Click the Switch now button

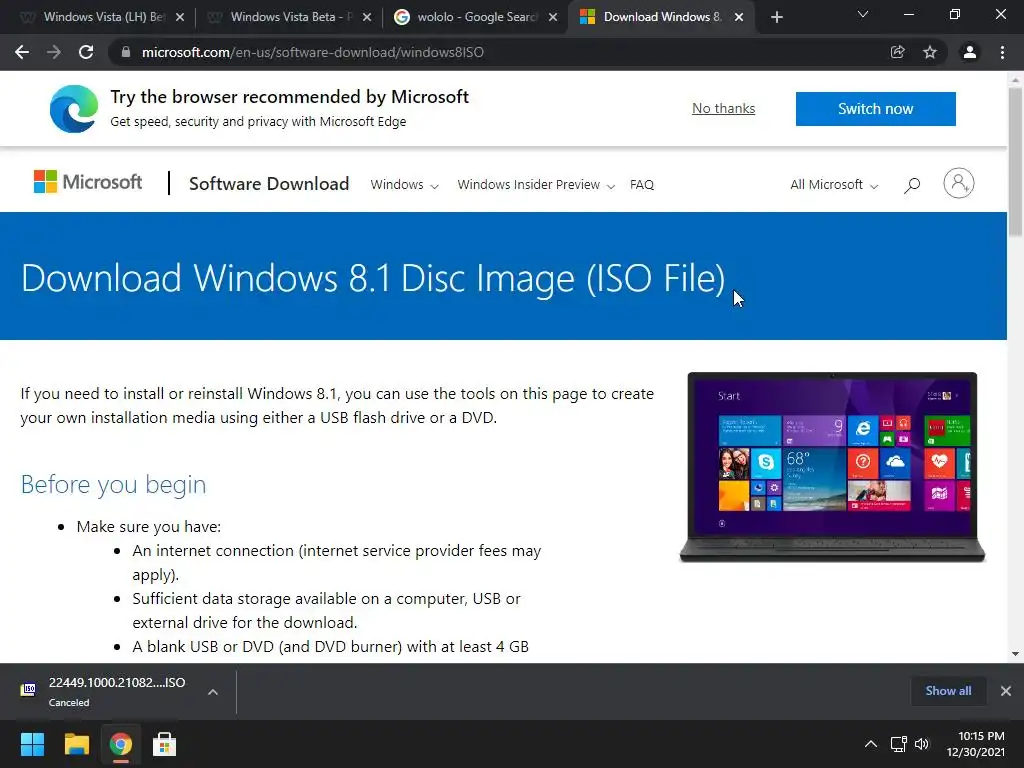(875, 108)
